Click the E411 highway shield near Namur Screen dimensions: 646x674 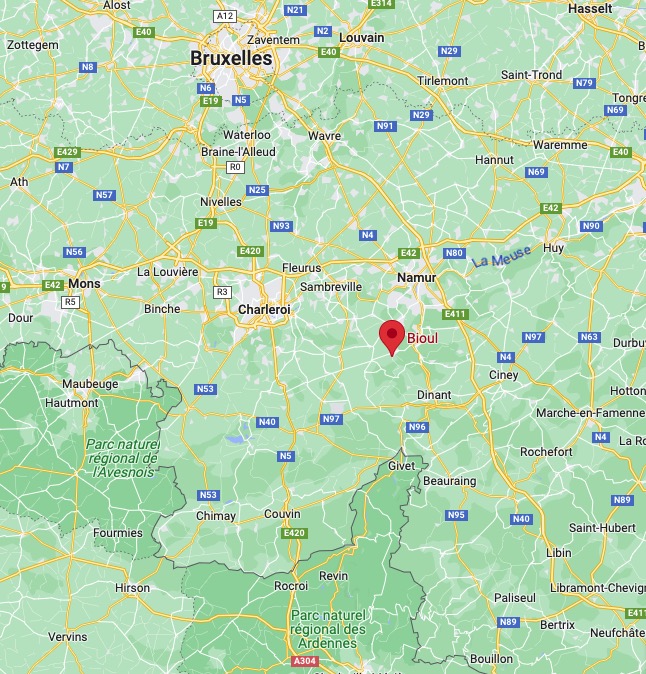(455, 314)
